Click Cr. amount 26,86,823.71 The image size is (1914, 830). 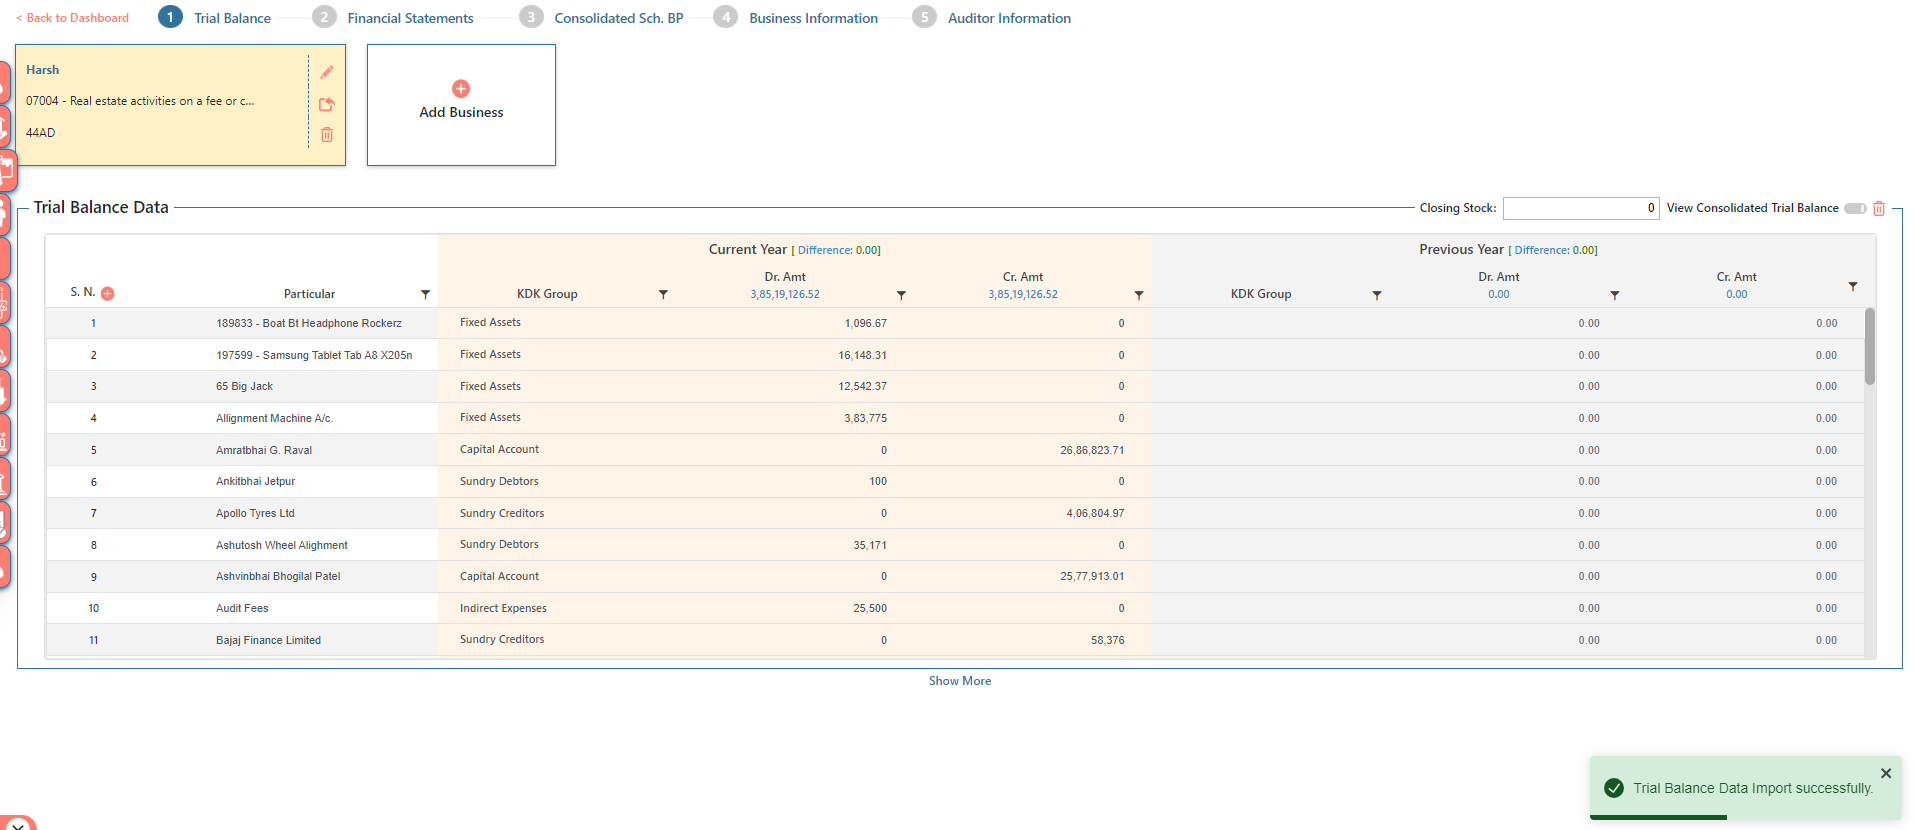coord(1092,450)
